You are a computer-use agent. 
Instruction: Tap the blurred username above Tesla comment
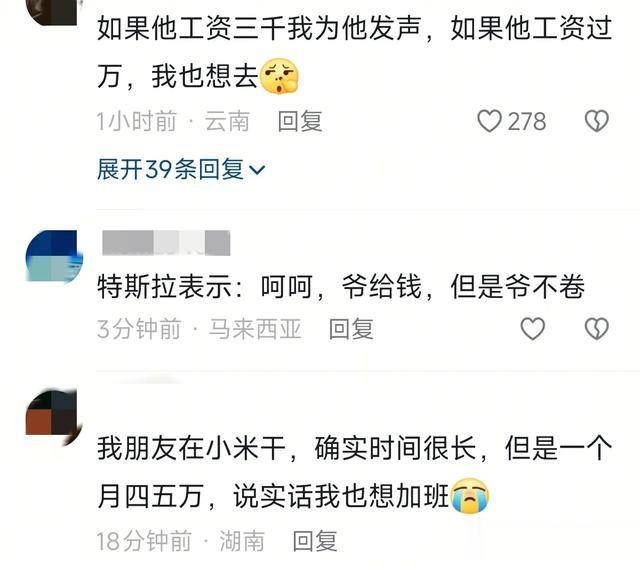click(166, 243)
